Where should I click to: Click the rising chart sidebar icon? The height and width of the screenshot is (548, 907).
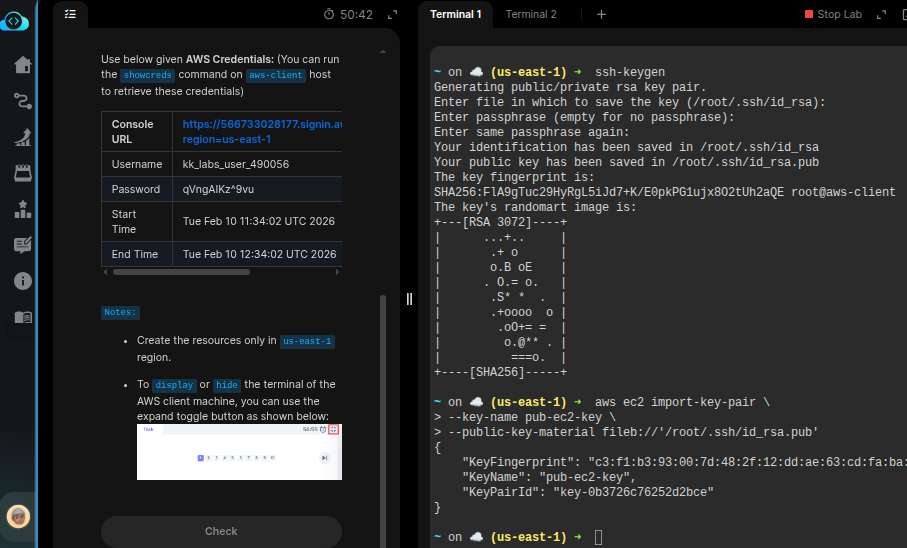(x=22, y=138)
